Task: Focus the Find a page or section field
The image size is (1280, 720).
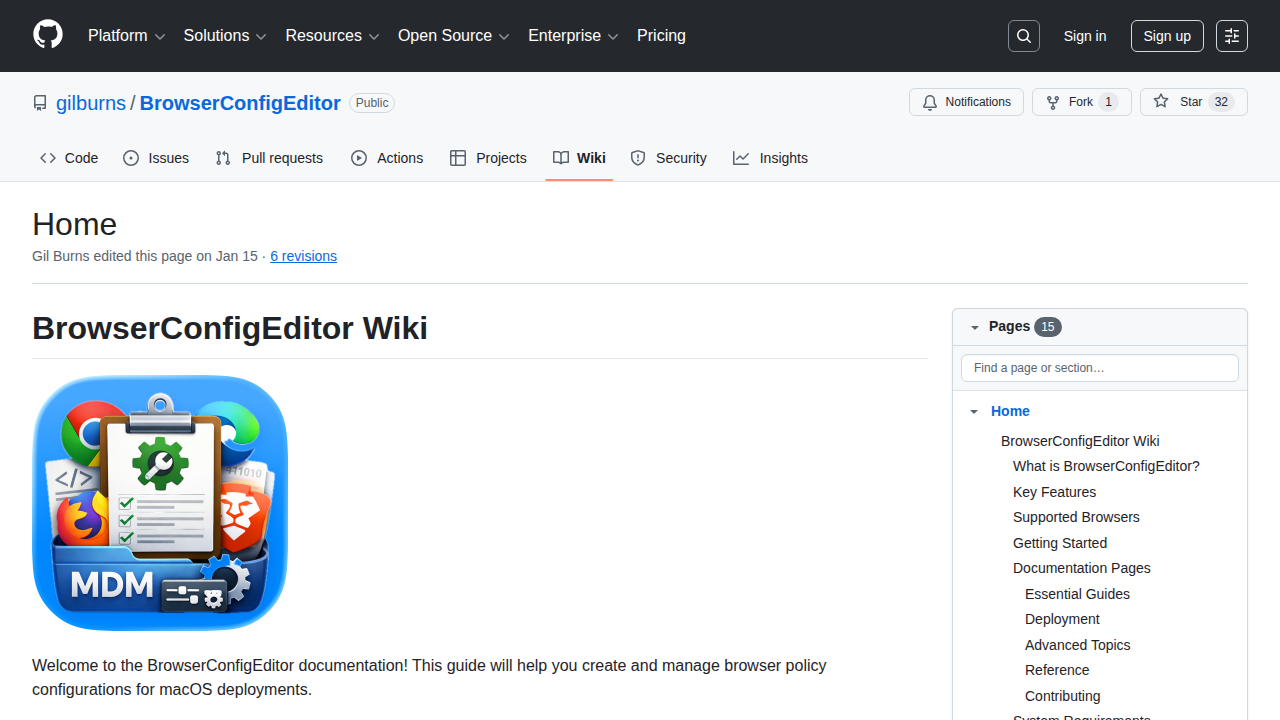Action: point(1100,368)
